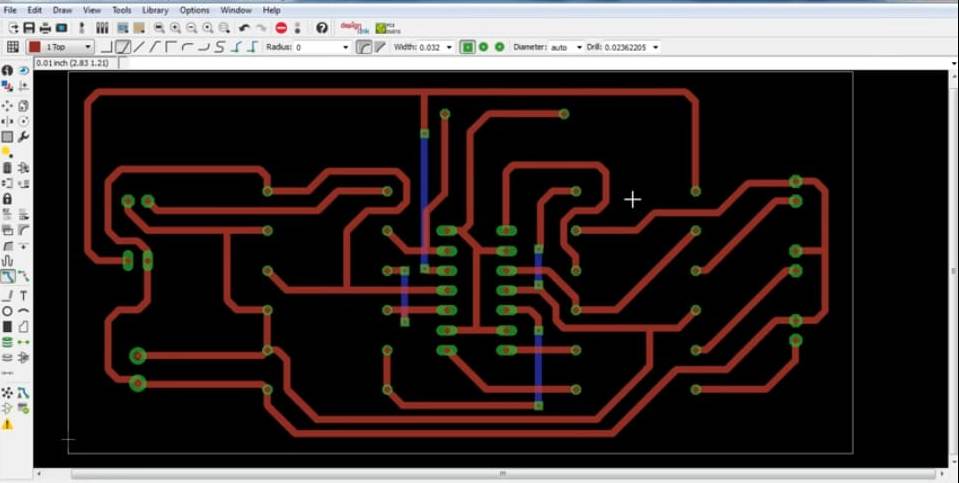
Task: Select the 90-degree corner wire bend
Action: coord(106,47)
